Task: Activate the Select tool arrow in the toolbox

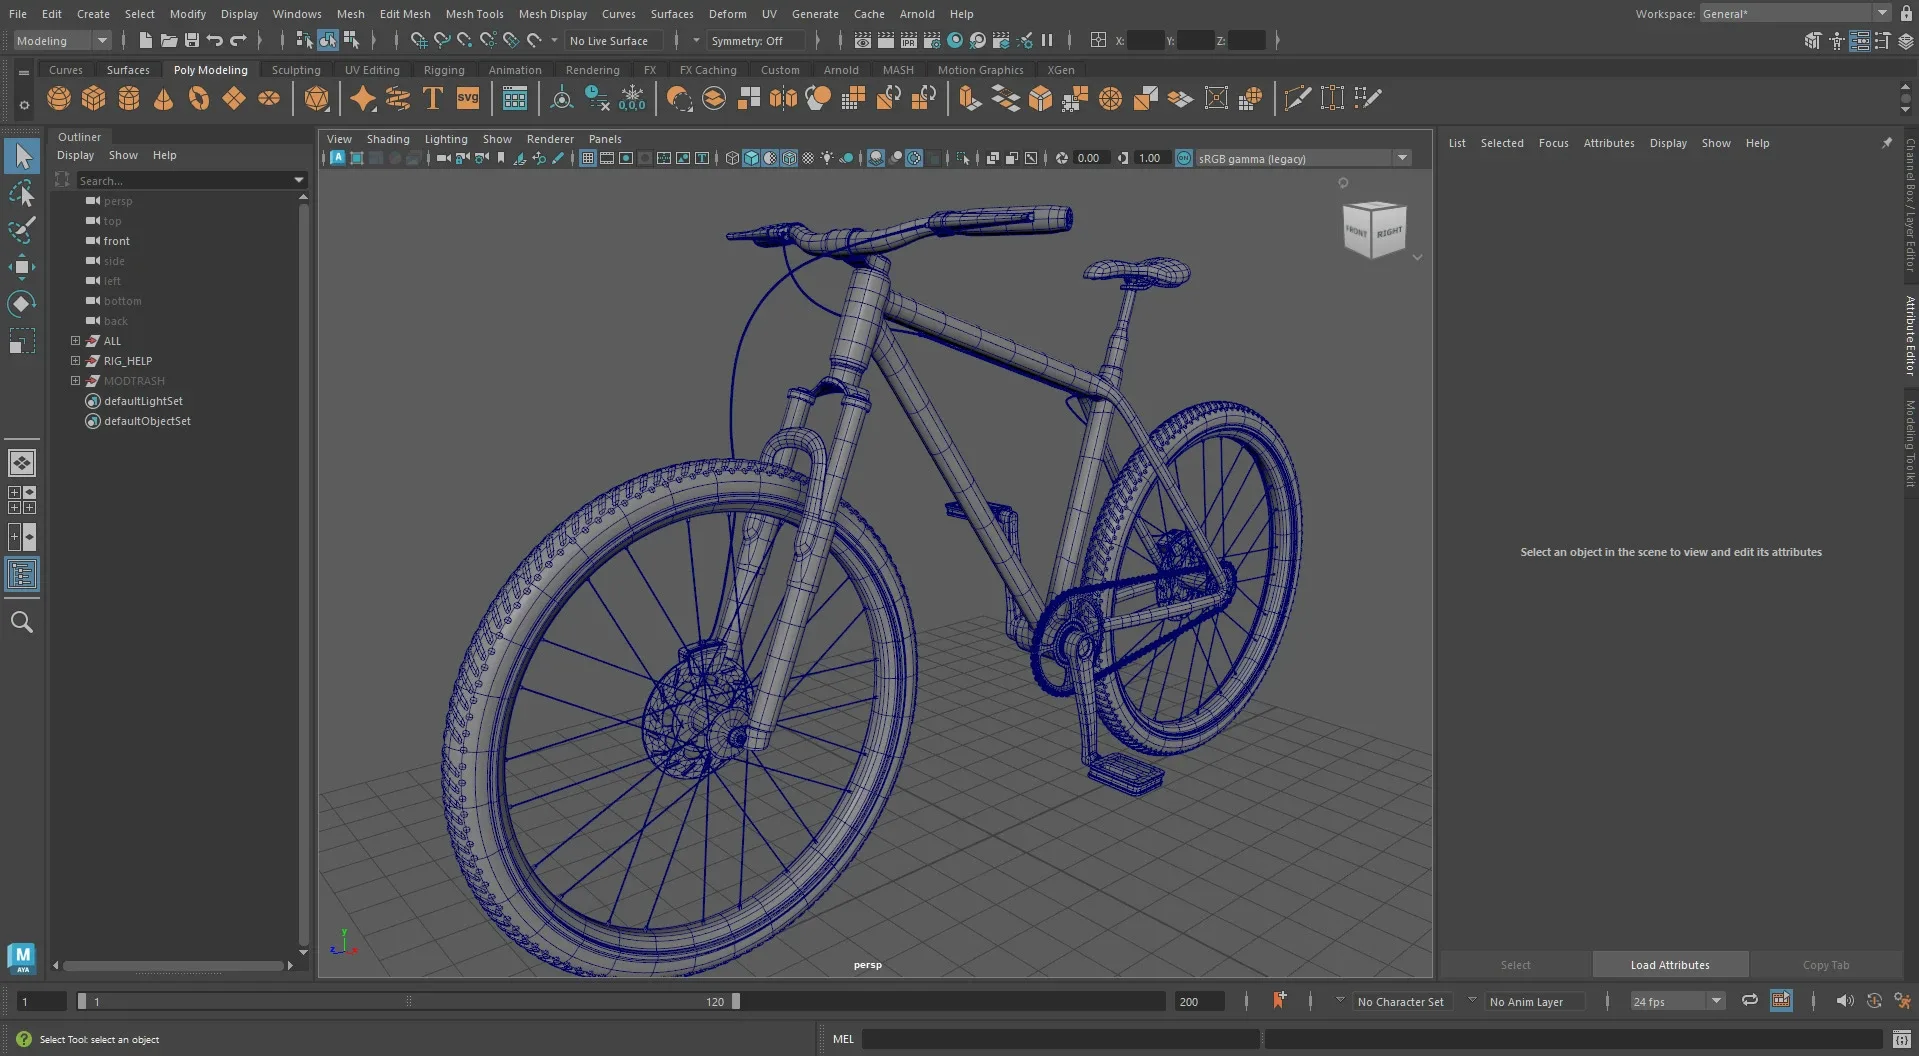Action: coord(22,156)
